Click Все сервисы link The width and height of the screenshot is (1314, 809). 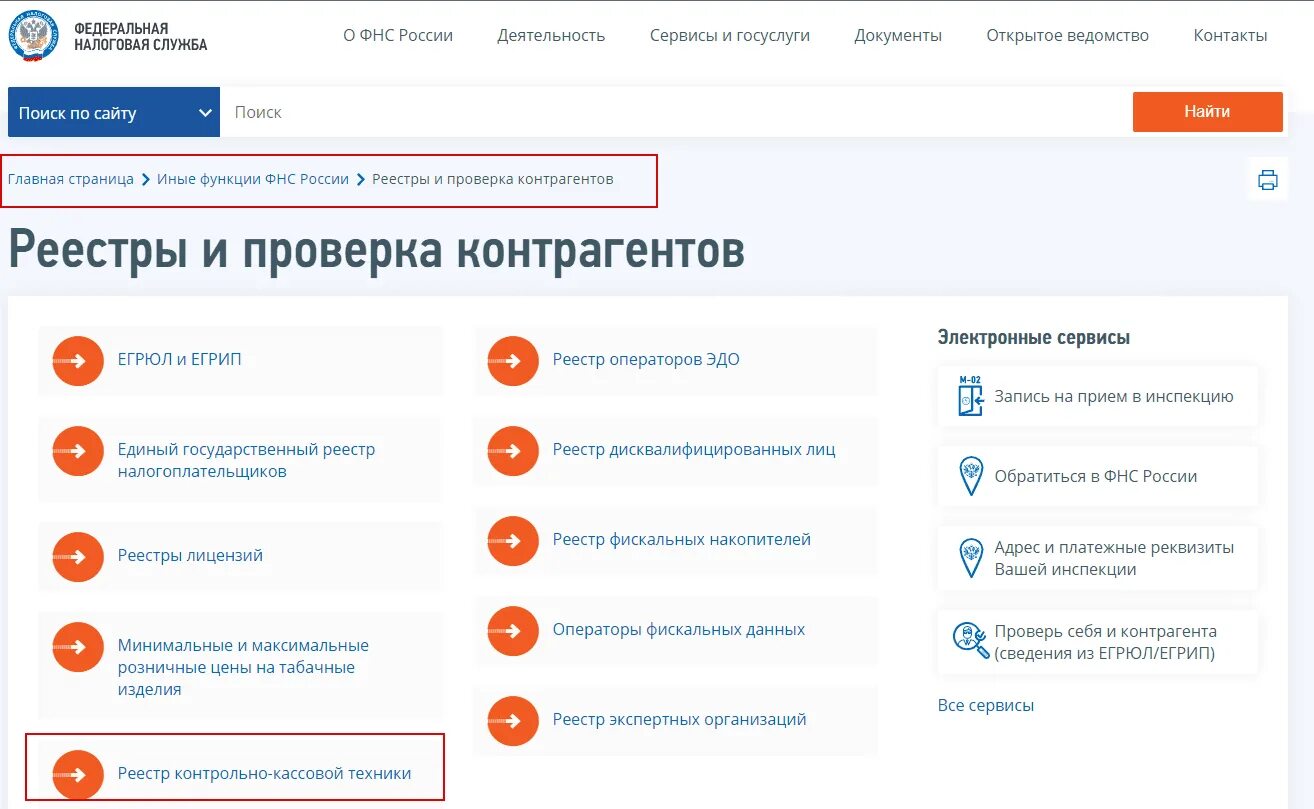point(986,706)
